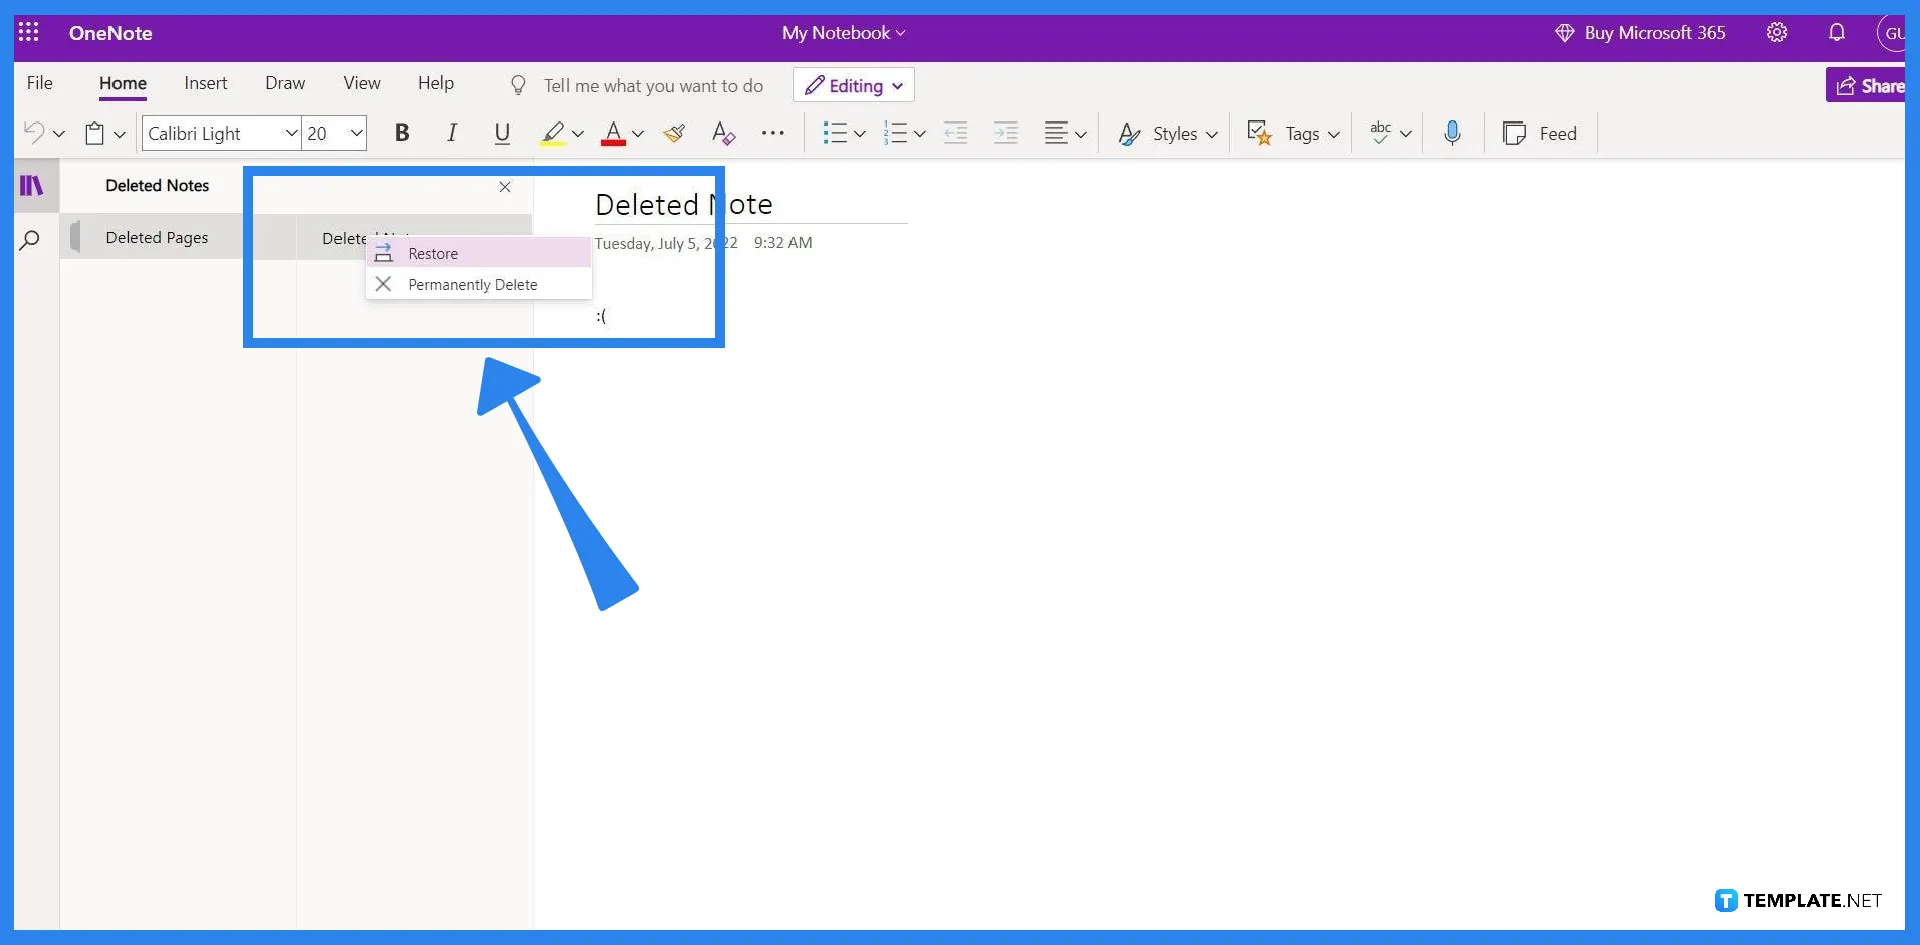Expand the Editing mode dropdown

(x=897, y=85)
